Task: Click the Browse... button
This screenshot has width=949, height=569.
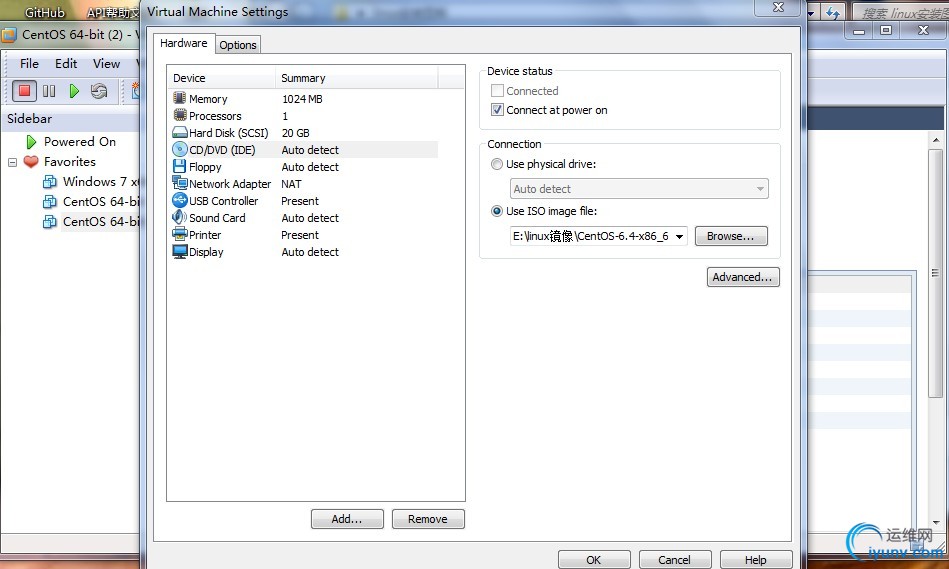Action: coord(731,236)
